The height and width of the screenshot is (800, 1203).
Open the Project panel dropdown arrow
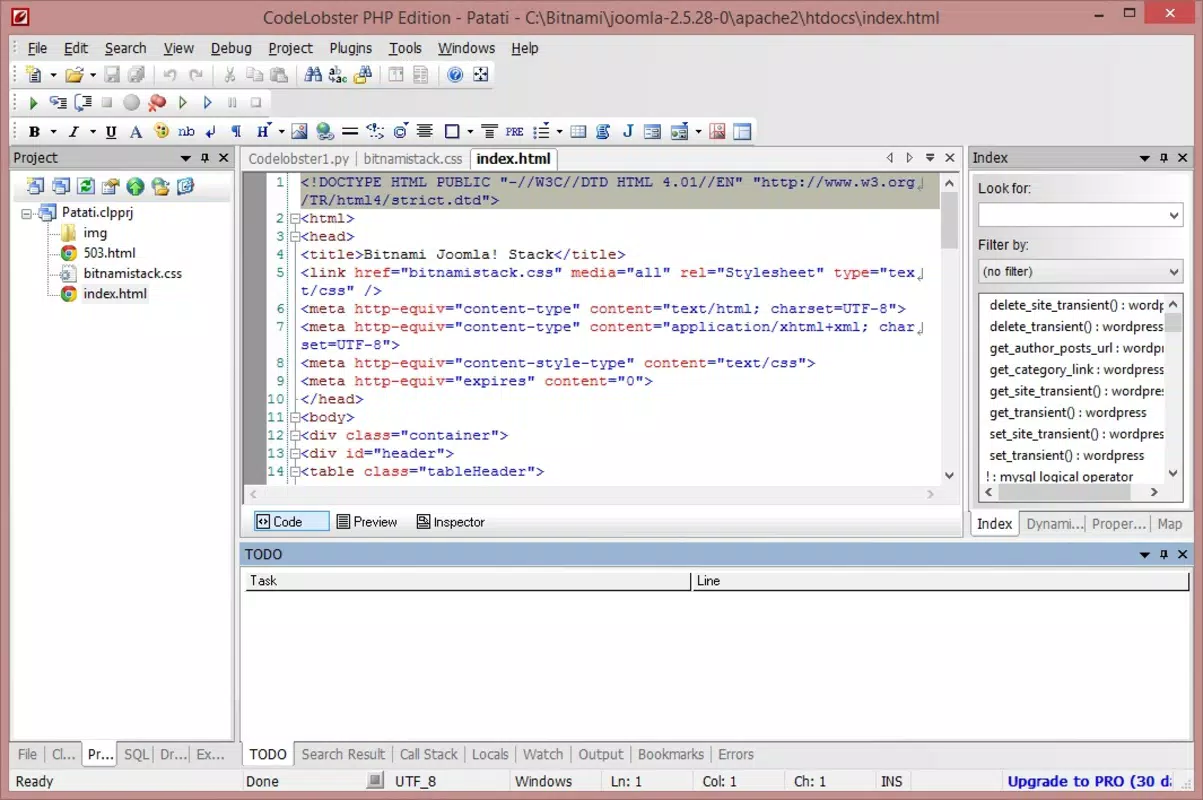pos(186,158)
